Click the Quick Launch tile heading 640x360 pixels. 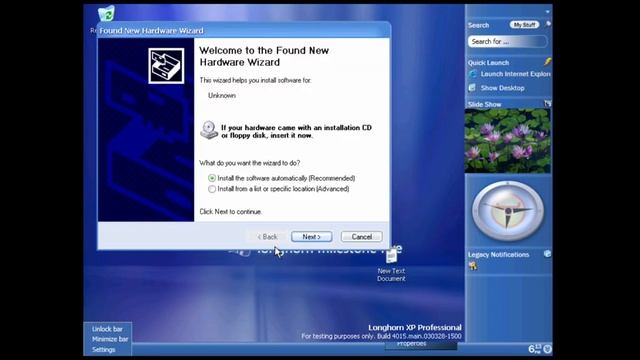coord(488,63)
